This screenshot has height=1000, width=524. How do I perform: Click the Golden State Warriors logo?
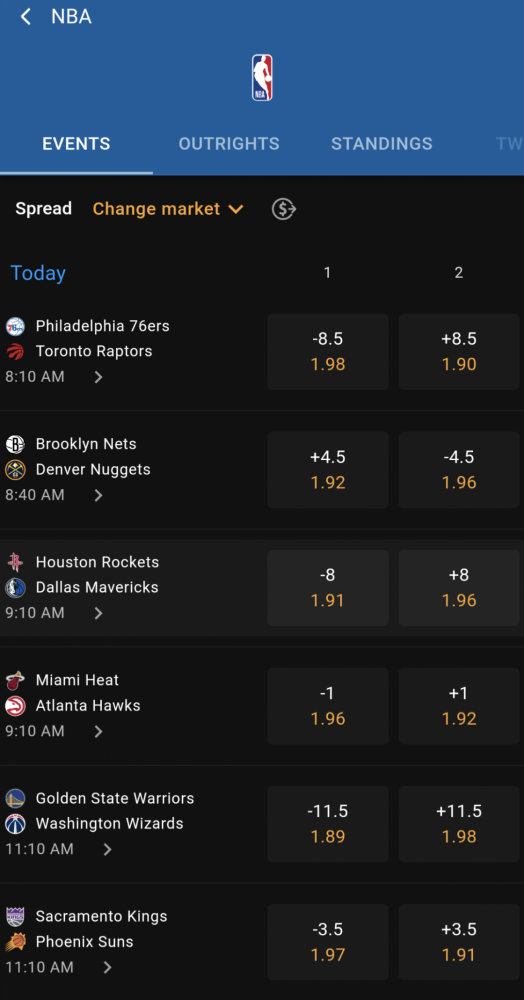(15, 798)
